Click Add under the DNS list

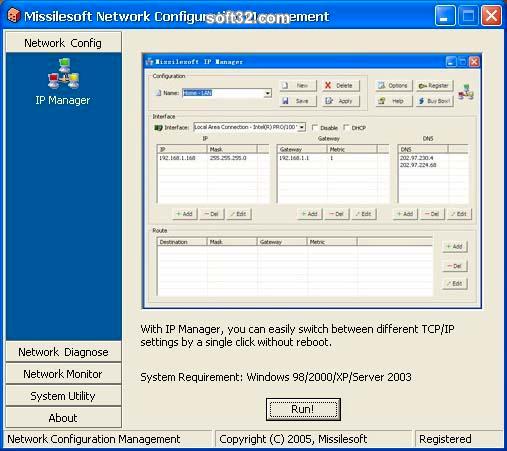click(x=405, y=214)
